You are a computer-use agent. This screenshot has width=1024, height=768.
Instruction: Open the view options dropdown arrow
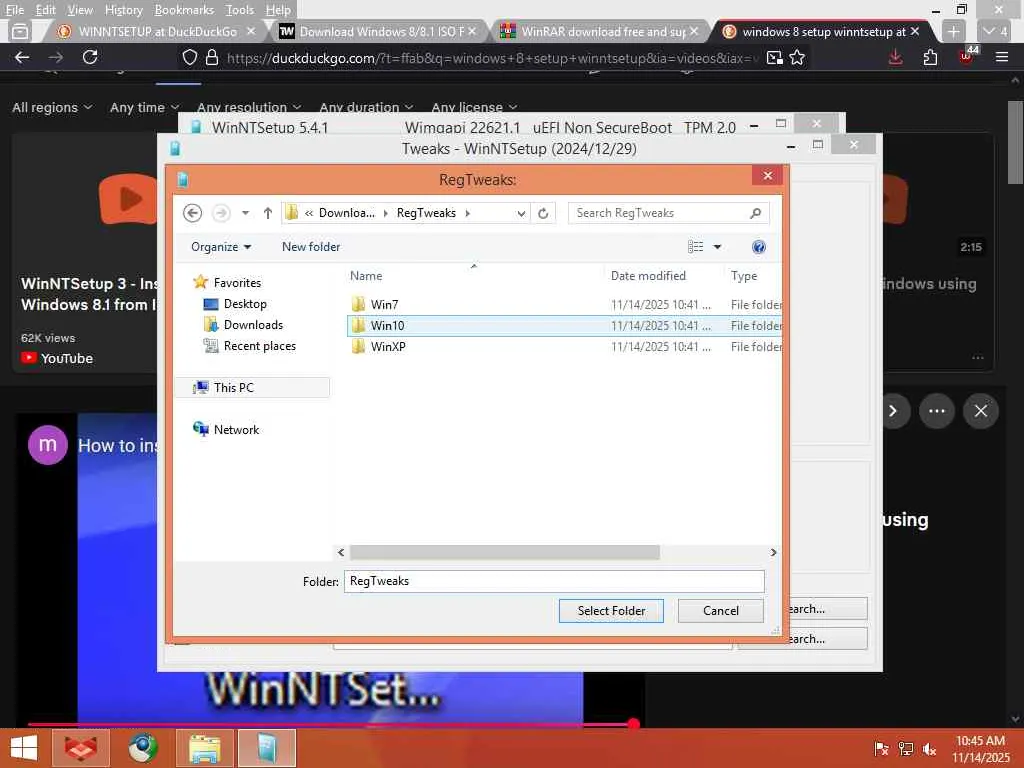[x=717, y=247]
